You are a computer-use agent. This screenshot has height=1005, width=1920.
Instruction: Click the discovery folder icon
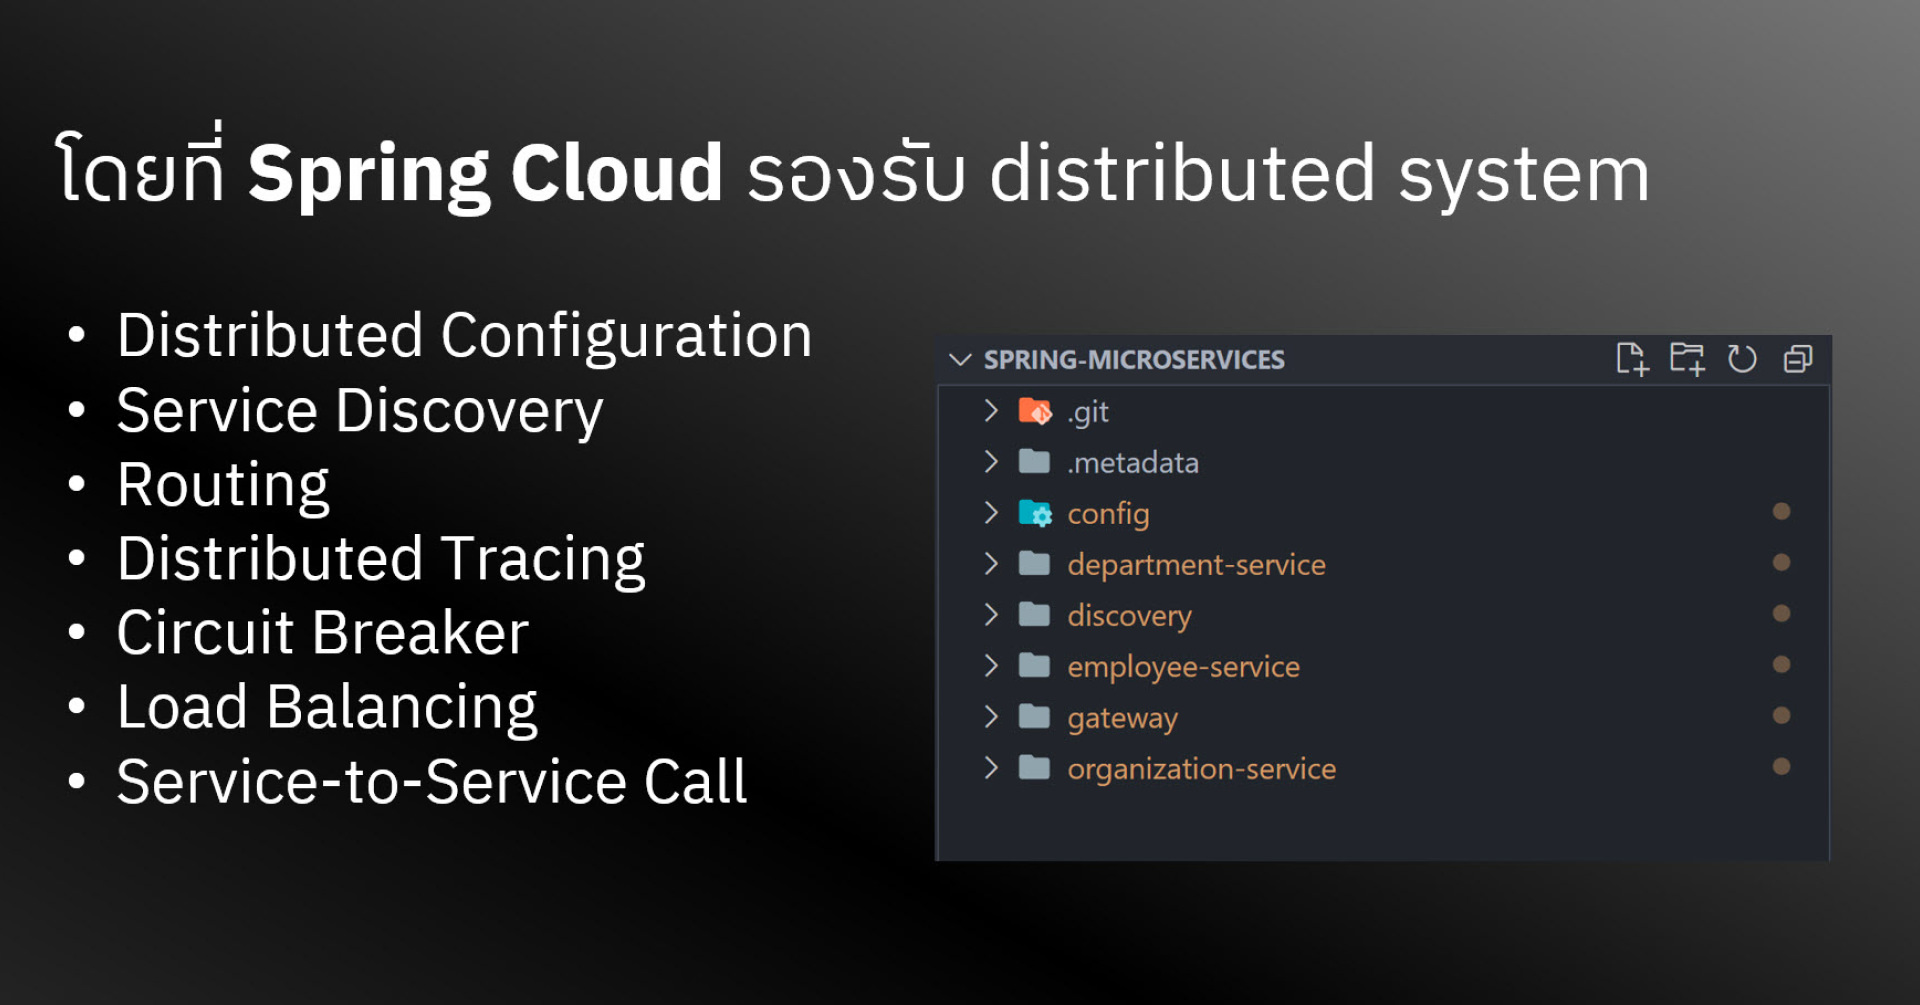click(x=1034, y=614)
